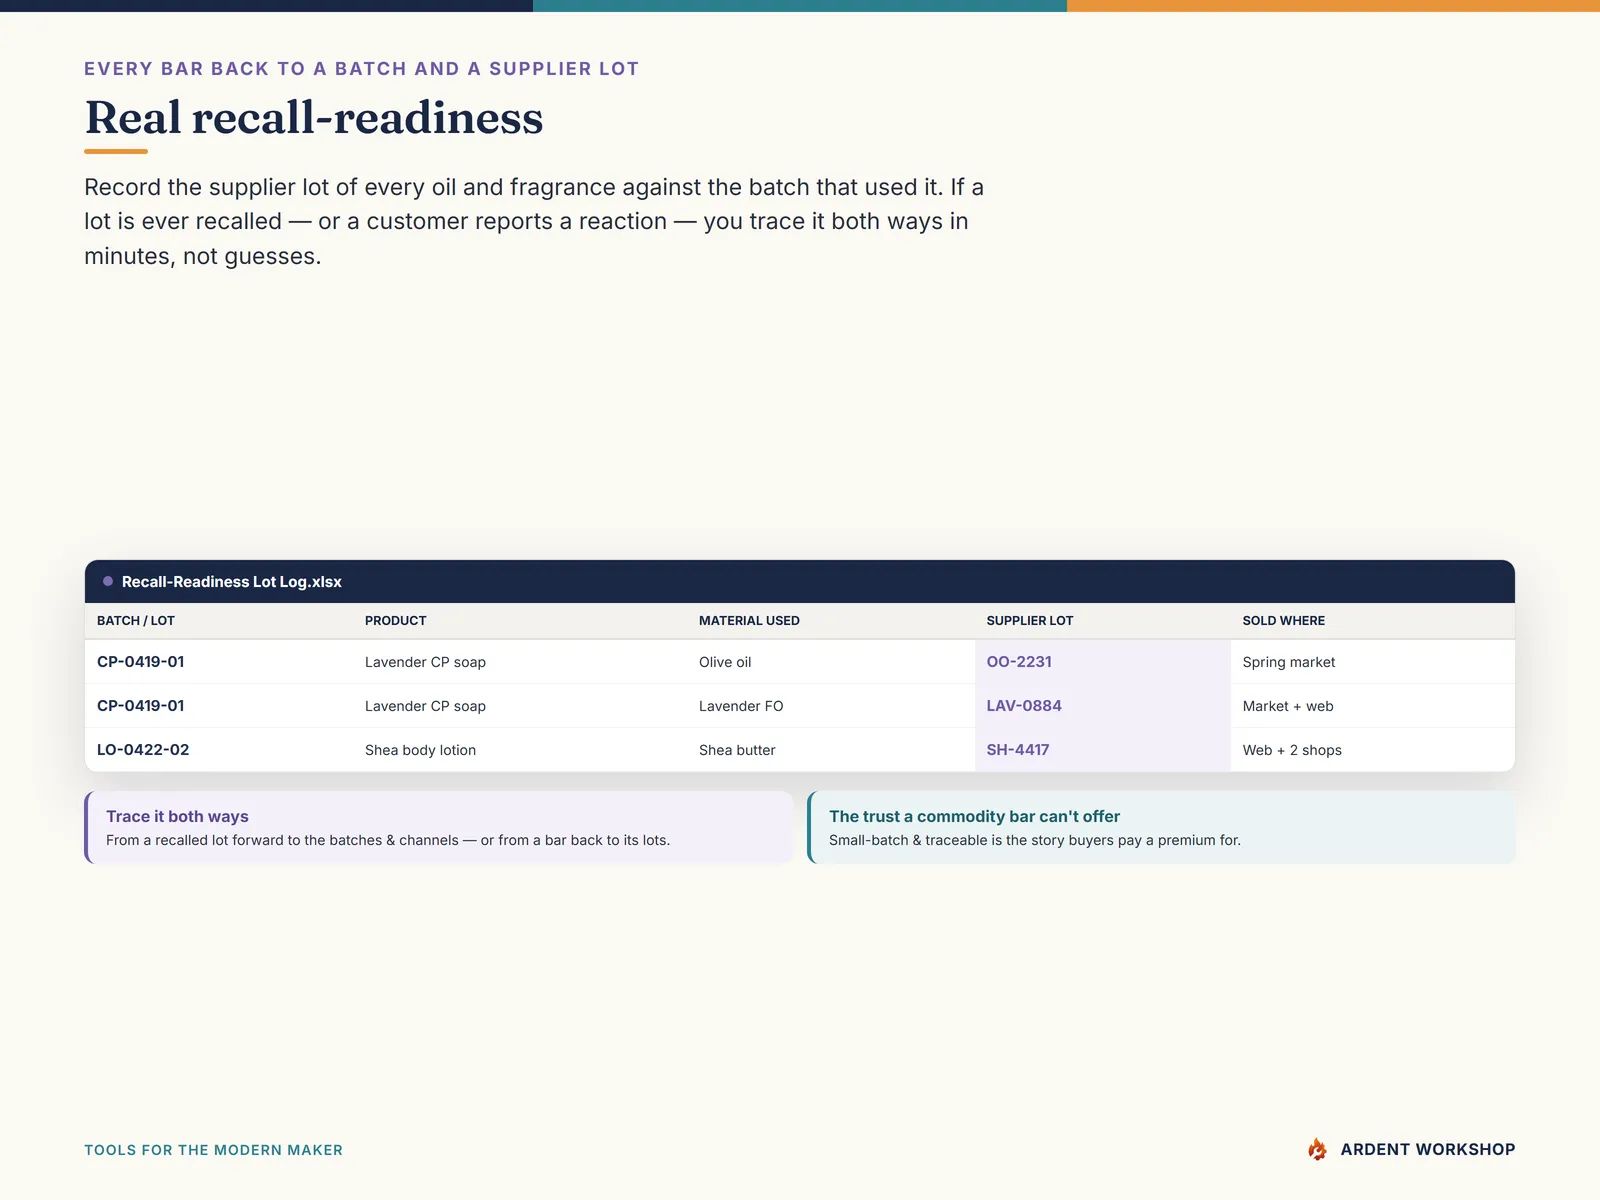Click the Real recall-readiness slide title
1600x1200 pixels.
(x=314, y=118)
